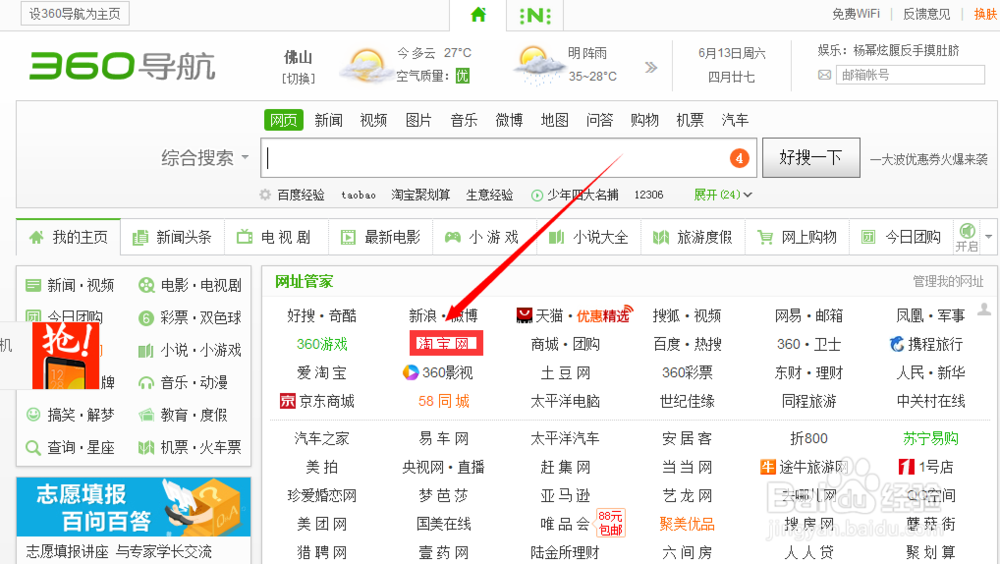1000x564 pixels.
Task: Open the gear icon beside 百度经验
Action: pyautogui.click(x=265, y=195)
